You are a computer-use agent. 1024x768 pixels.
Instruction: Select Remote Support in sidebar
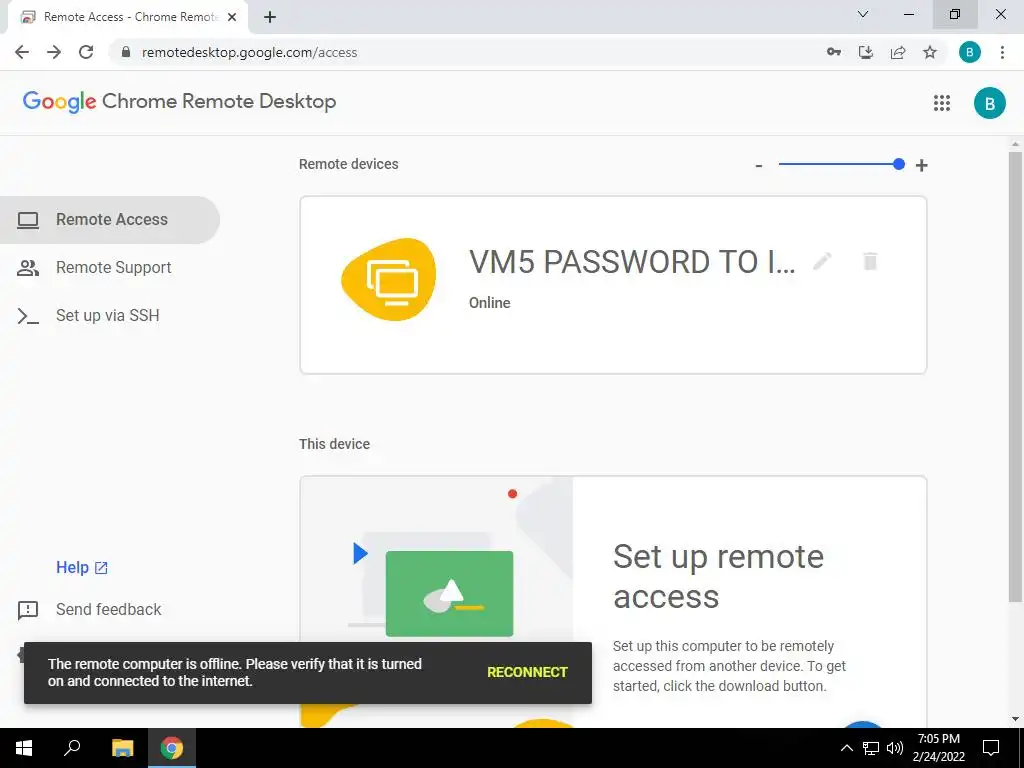click(110, 268)
